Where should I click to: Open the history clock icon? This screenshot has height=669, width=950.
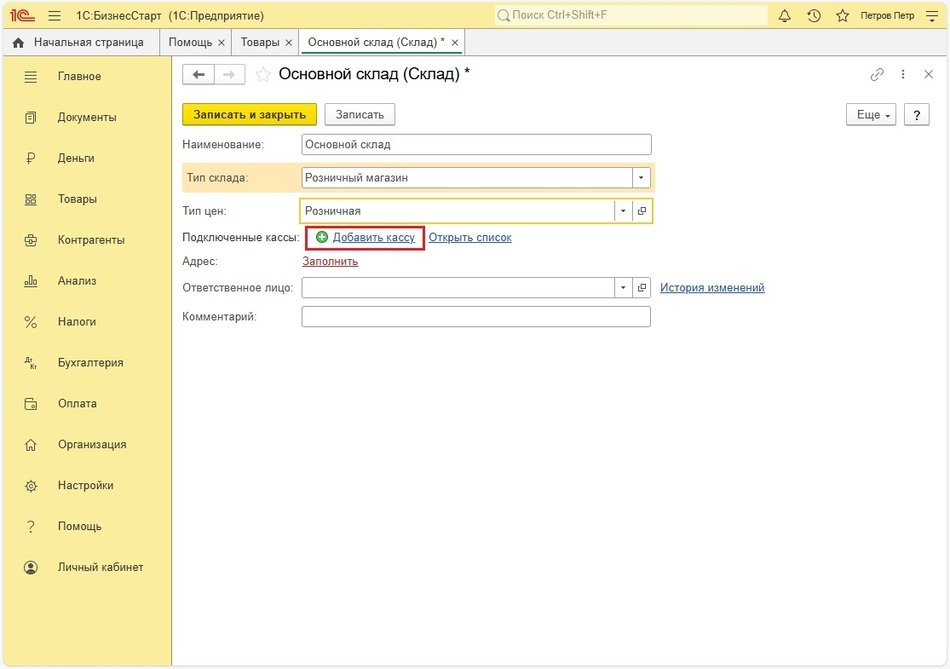click(814, 16)
